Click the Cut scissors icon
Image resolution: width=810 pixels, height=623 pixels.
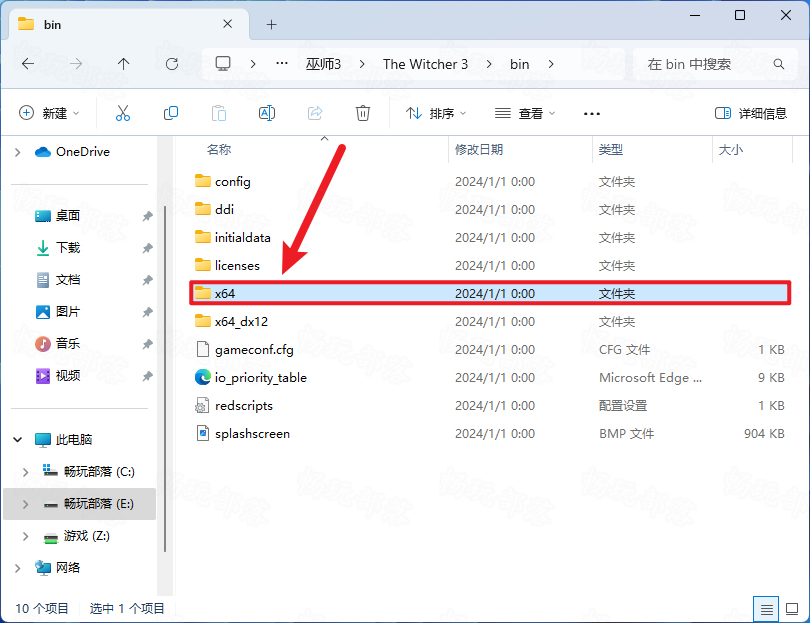point(122,113)
